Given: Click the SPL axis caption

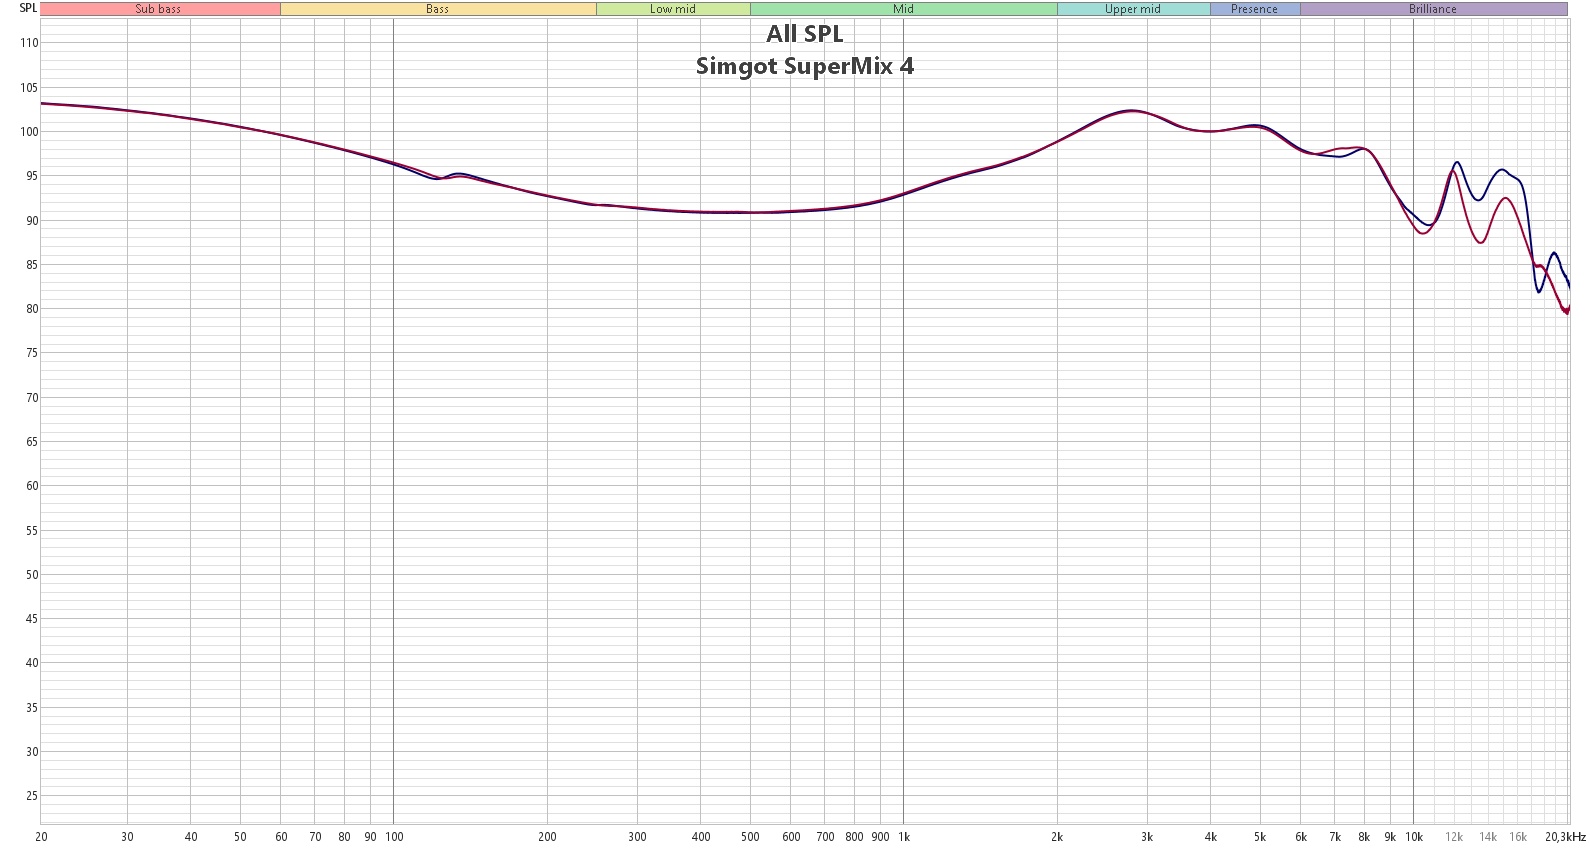Looking at the screenshot, I should (28, 8).
